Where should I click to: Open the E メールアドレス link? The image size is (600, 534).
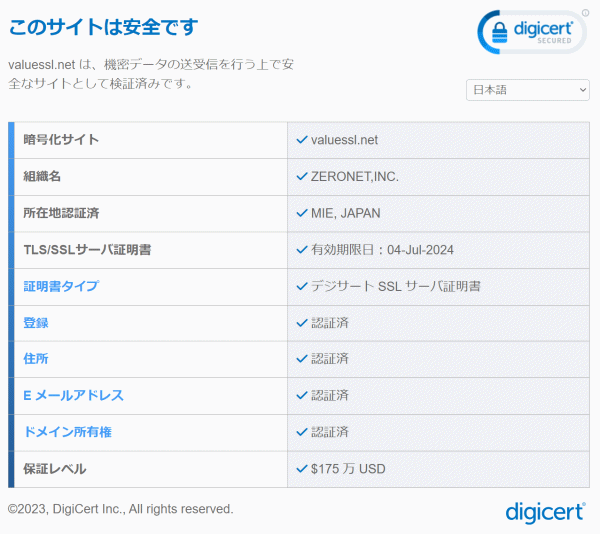click(x=73, y=395)
